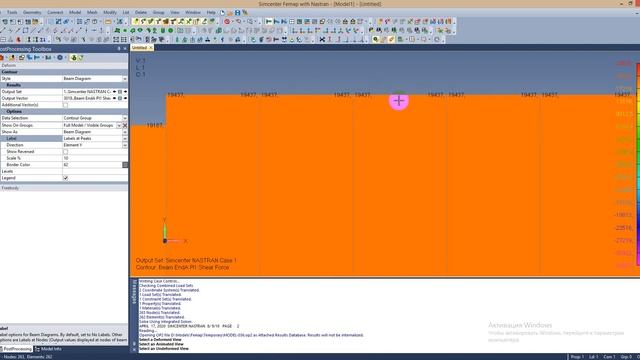Select the PostProcessing bottom tab
The height and width of the screenshot is (360, 640).
point(17,349)
